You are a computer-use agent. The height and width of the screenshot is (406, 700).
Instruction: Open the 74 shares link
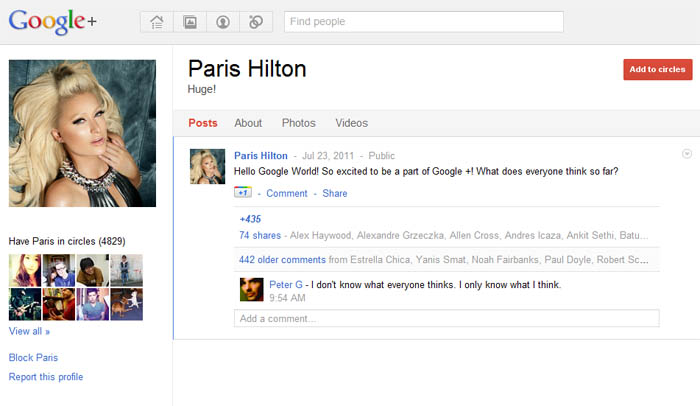(x=260, y=235)
